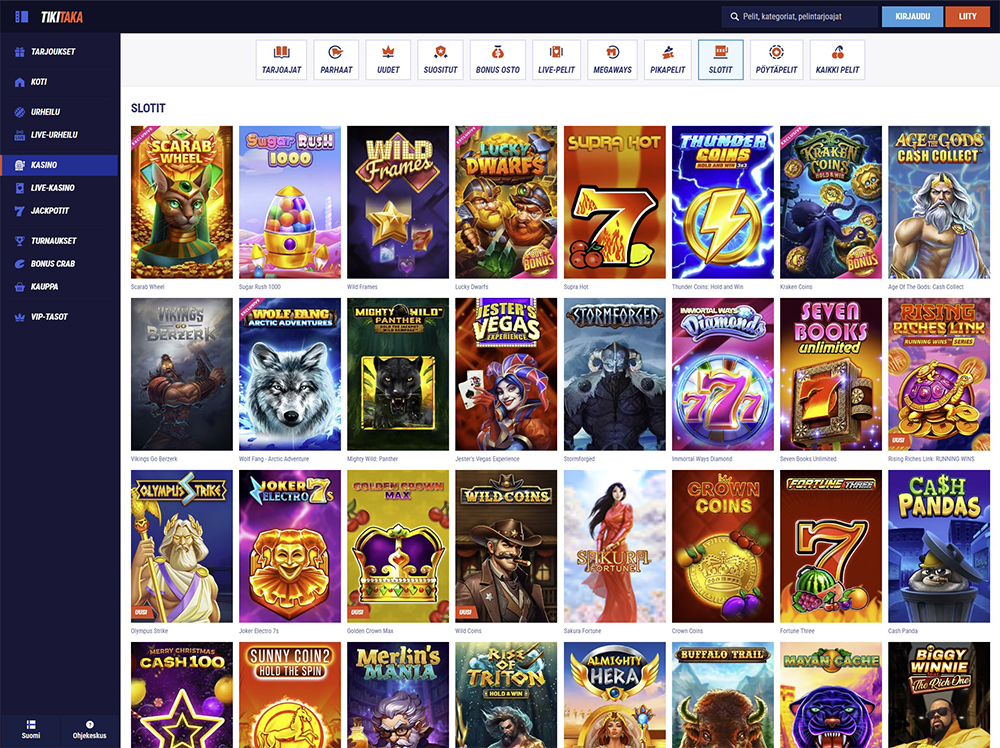Switch to Kaikki Pelit category tab

[837, 60]
